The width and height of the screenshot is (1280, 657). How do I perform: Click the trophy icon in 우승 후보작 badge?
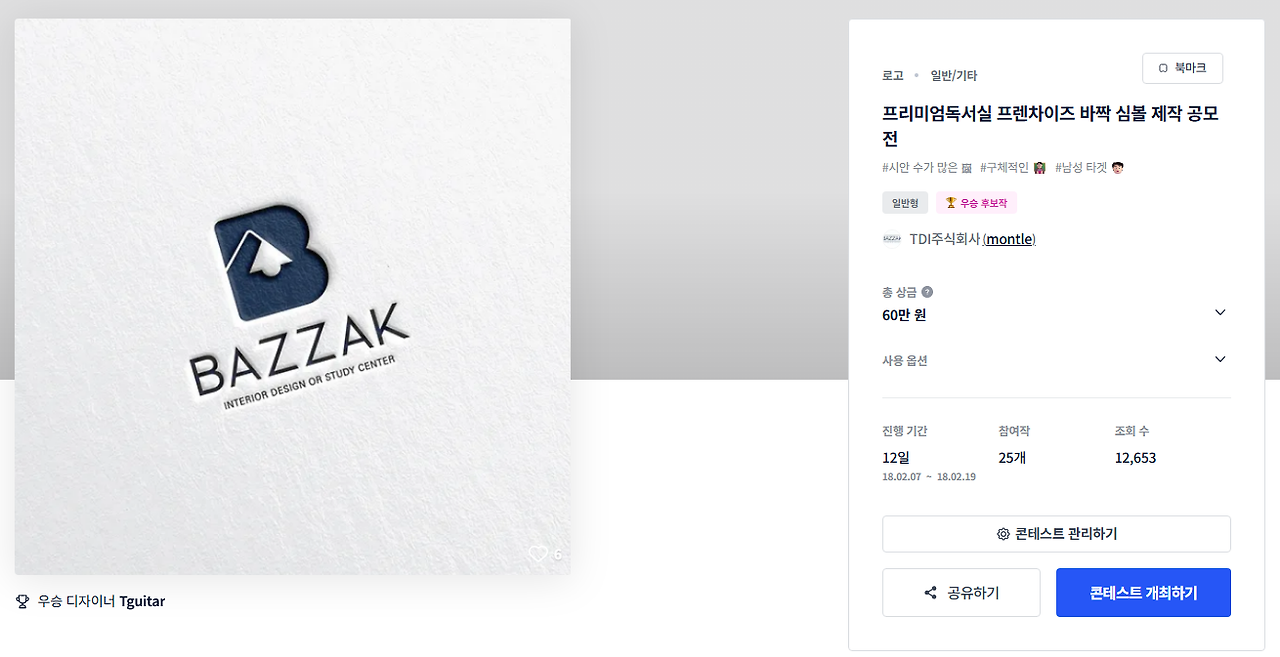coord(951,203)
